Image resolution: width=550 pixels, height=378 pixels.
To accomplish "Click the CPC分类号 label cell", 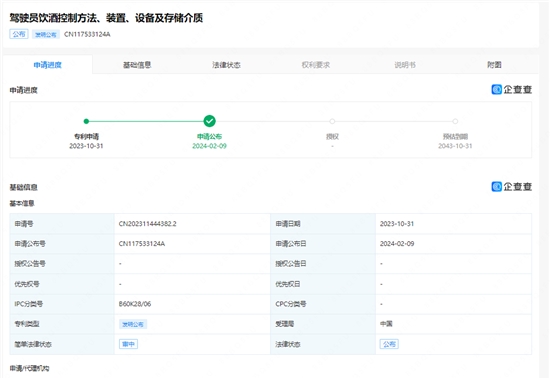I will point(323,304).
